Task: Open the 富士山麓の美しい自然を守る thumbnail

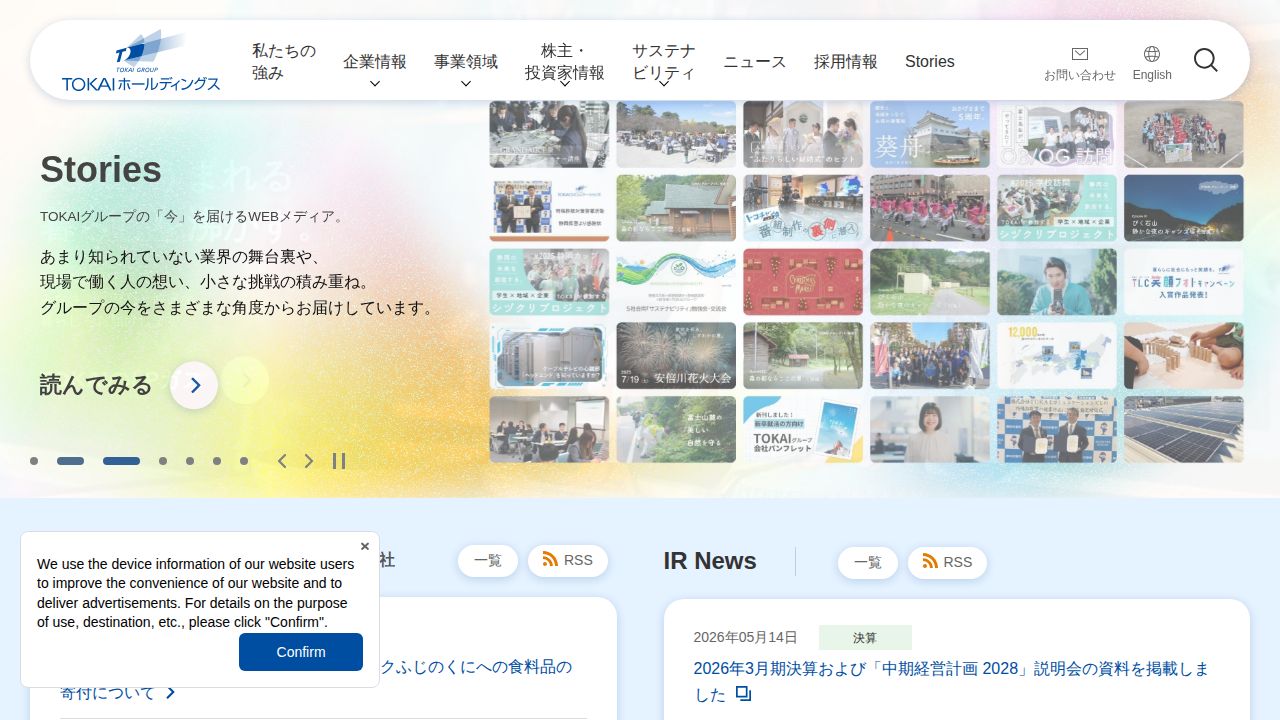Action: pyautogui.click(x=676, y=430)
